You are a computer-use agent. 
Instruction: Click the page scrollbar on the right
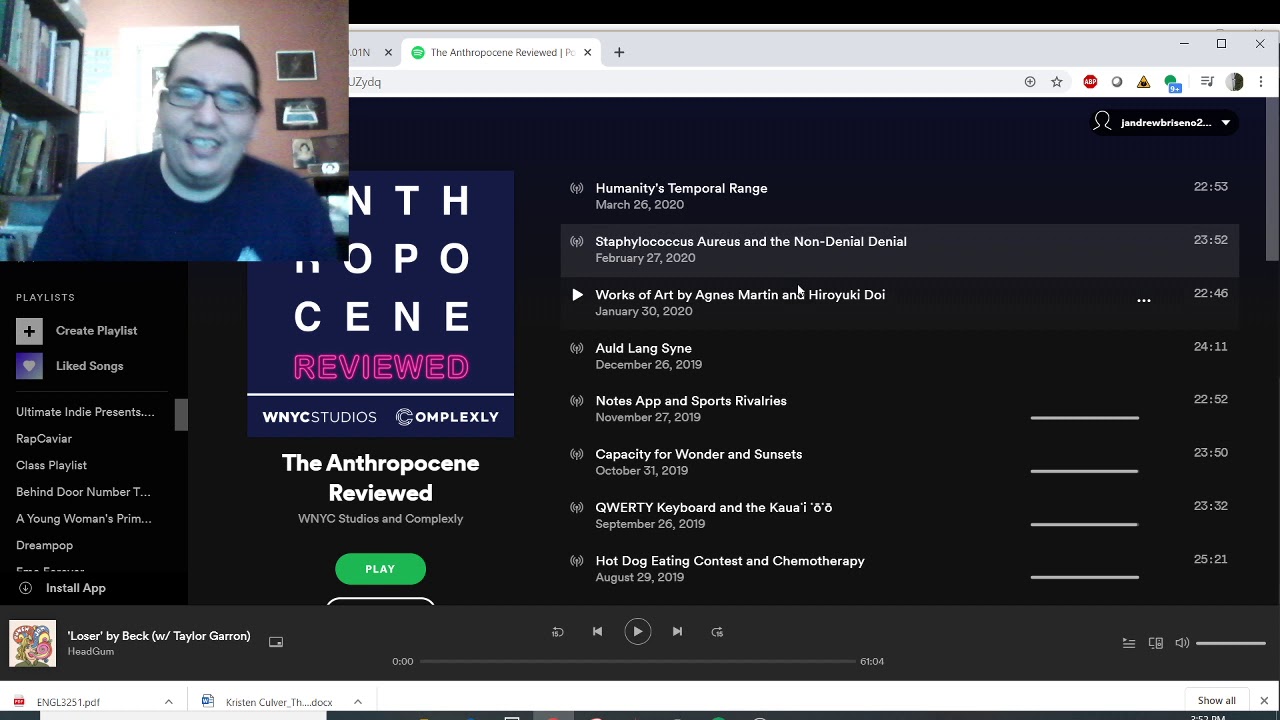(x=1272, y=180)
